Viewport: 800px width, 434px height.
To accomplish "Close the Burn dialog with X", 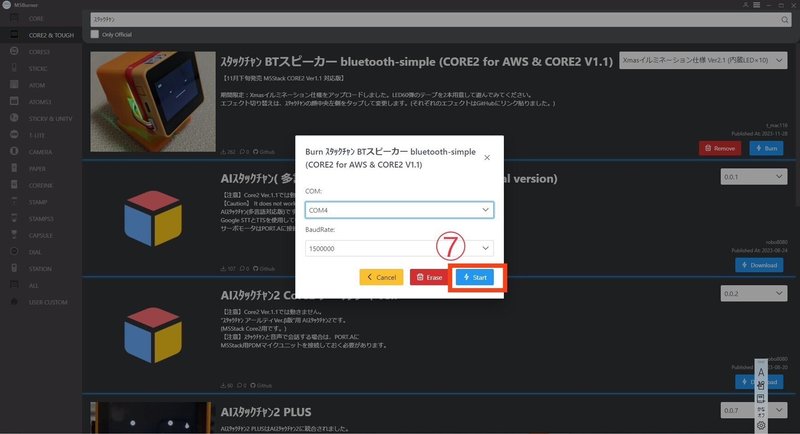I will [x=487, y=158].
